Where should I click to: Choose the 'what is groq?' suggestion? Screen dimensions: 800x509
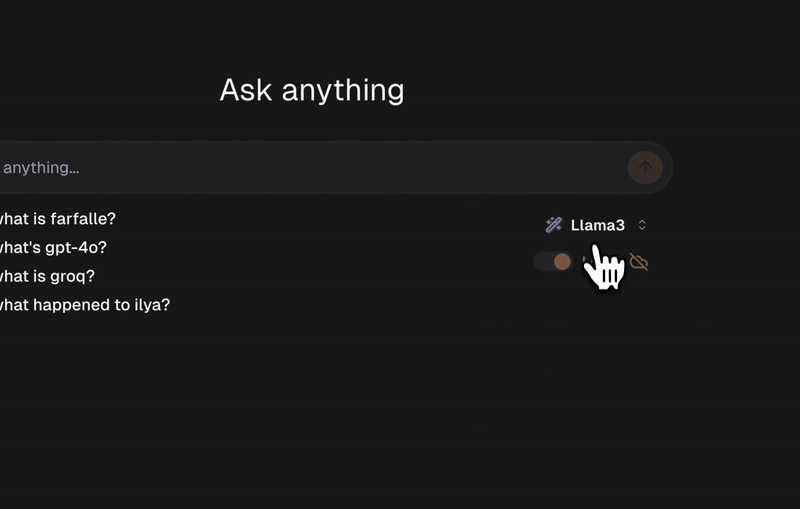(47, 276)
